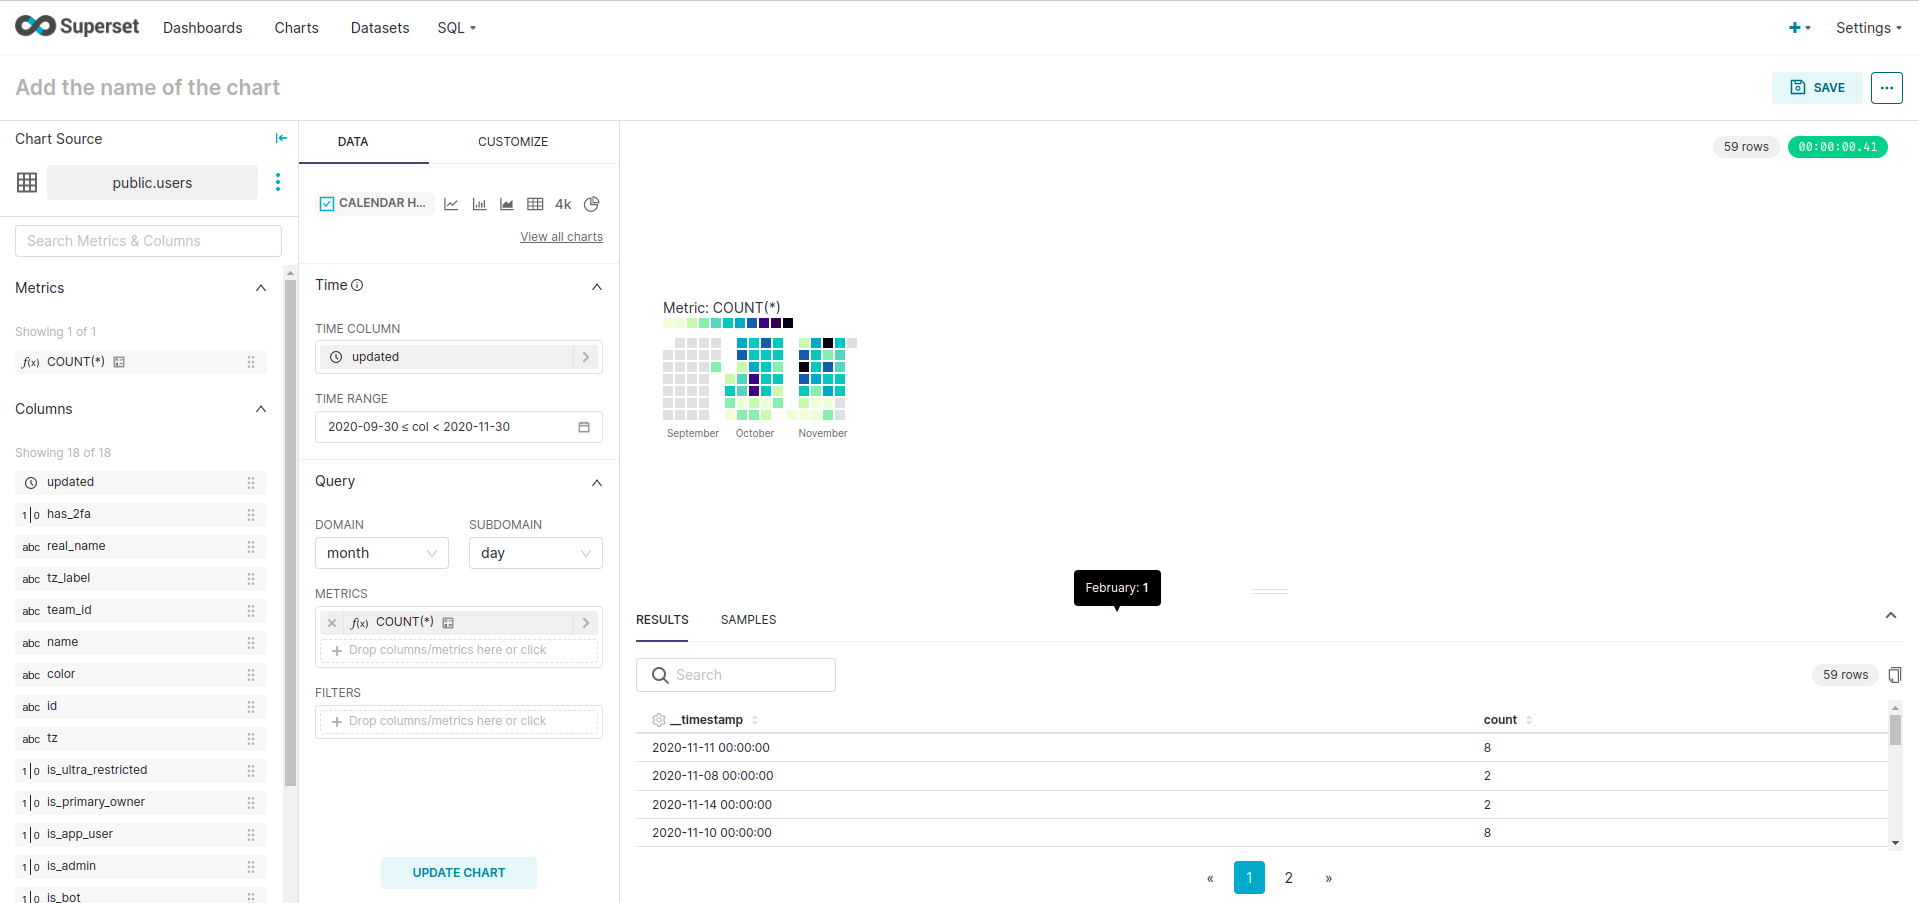Open the plus create-new menu
Image resolution: width=1919 pixels, height=903 pixels.
(x=1800, y=28)
